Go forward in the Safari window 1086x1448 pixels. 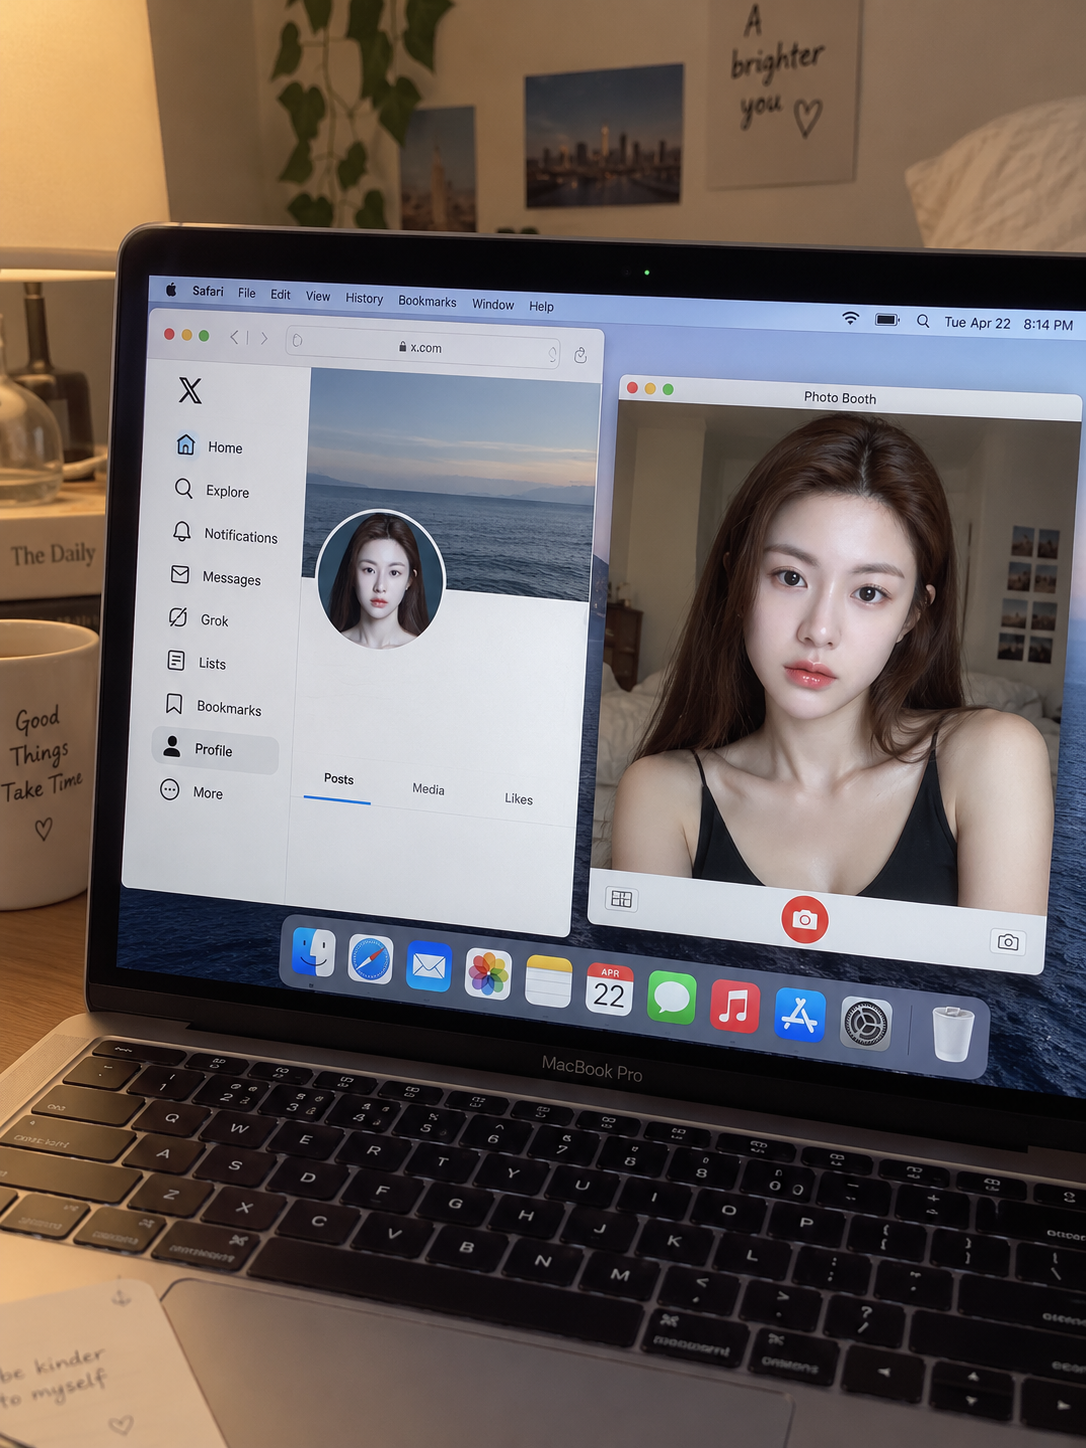point(264,338)
